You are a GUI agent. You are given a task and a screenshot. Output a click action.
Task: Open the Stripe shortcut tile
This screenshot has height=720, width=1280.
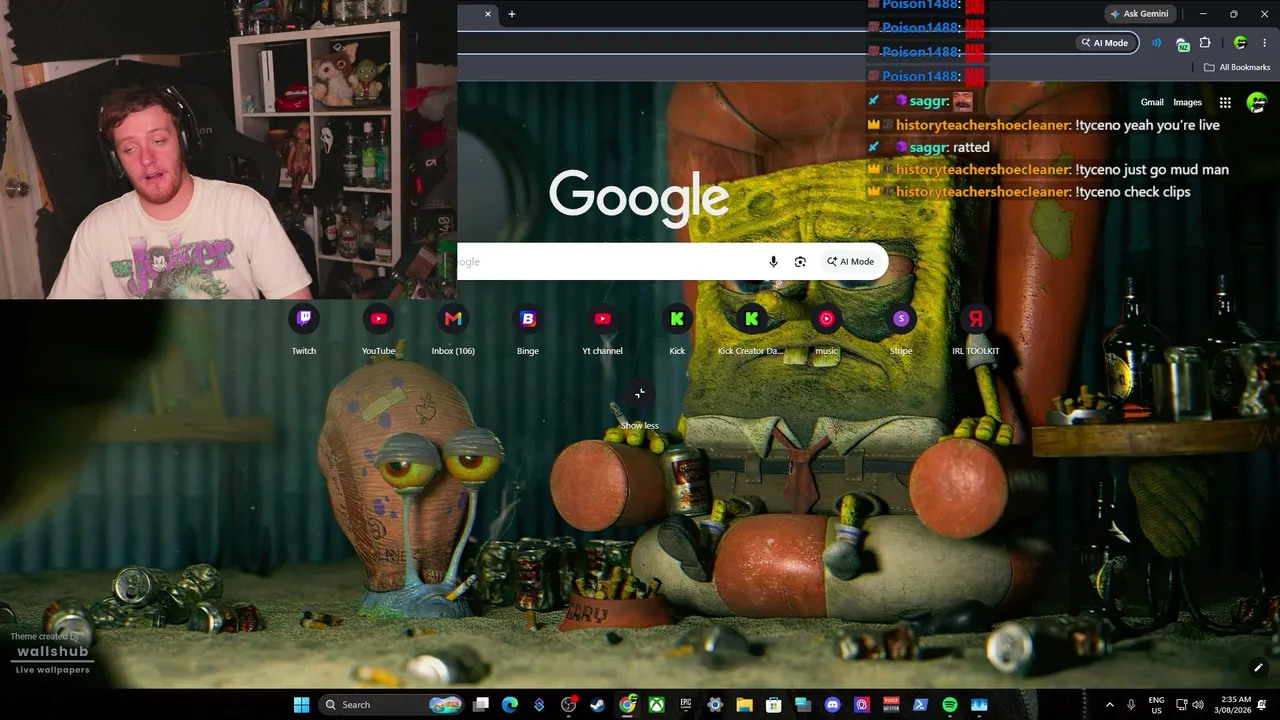point(901,330)
